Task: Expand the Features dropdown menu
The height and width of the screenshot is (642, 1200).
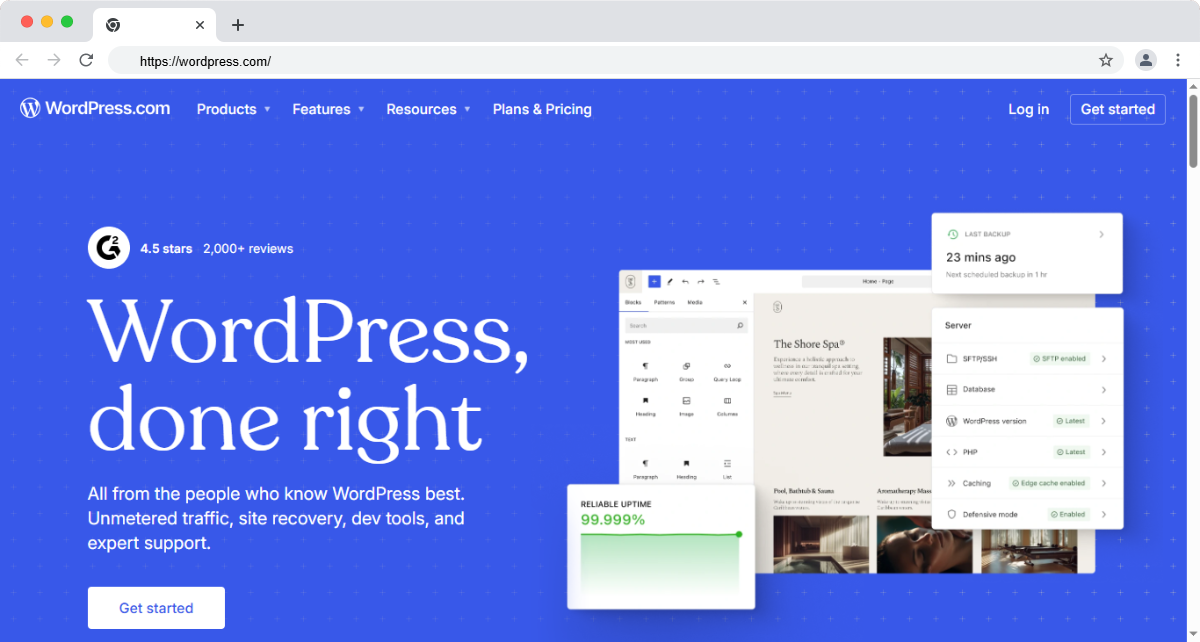Action: pos(328,109)
